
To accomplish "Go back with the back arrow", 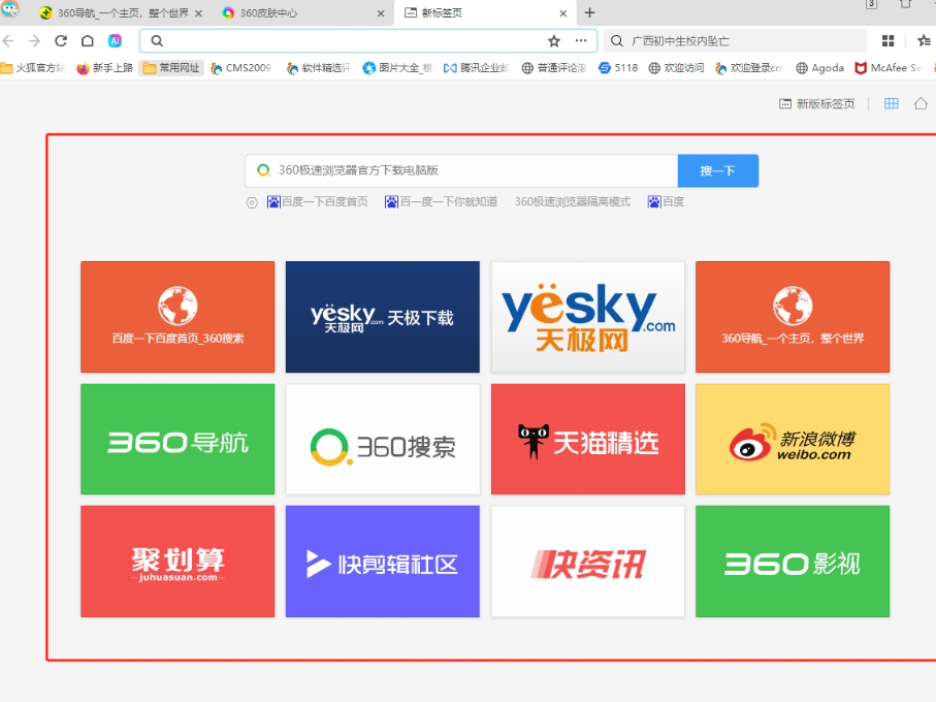I will [8, 41].
